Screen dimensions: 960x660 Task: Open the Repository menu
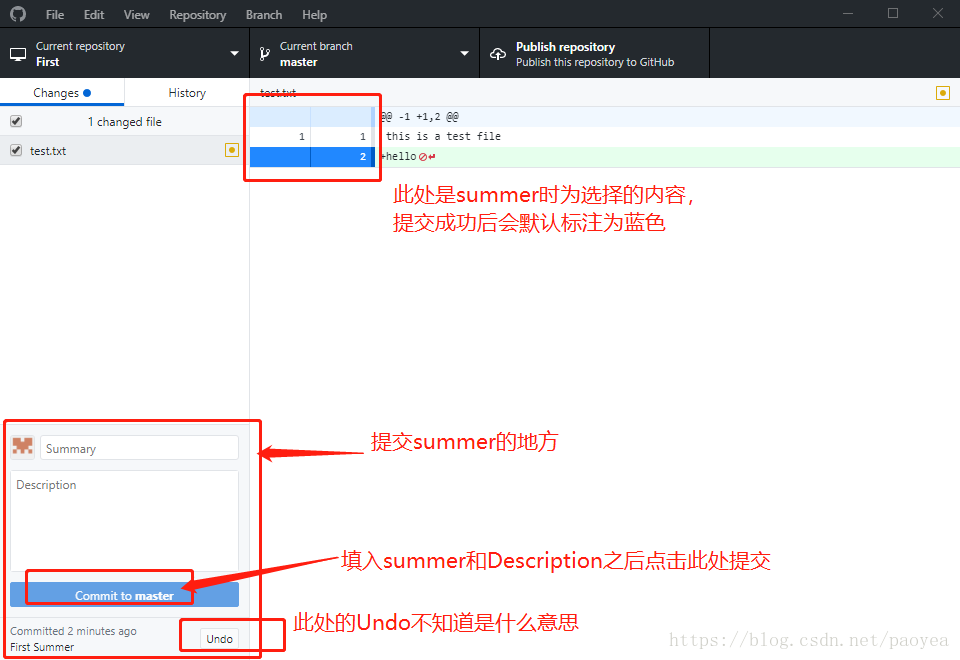pyautogui.click(x=198, y=15)
